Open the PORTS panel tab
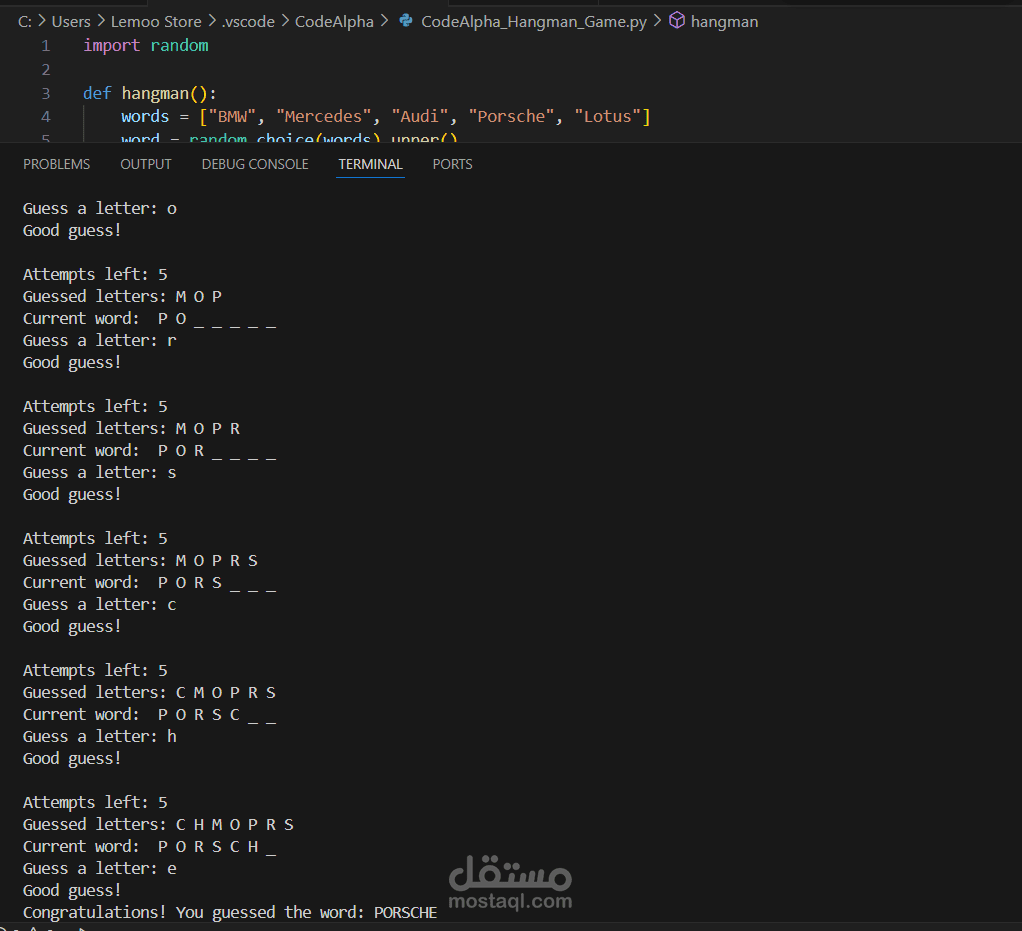 pos(452,164)
